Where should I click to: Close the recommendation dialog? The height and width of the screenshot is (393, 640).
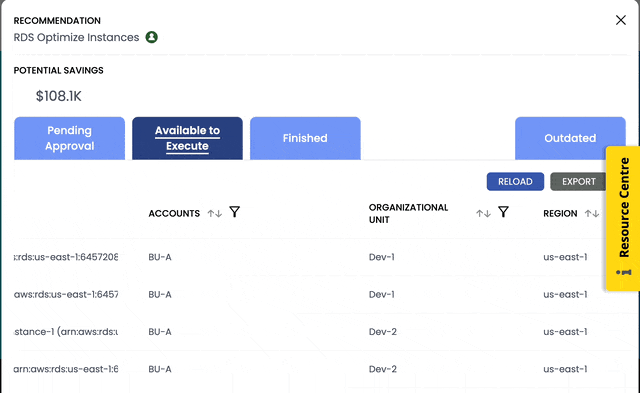620,20
